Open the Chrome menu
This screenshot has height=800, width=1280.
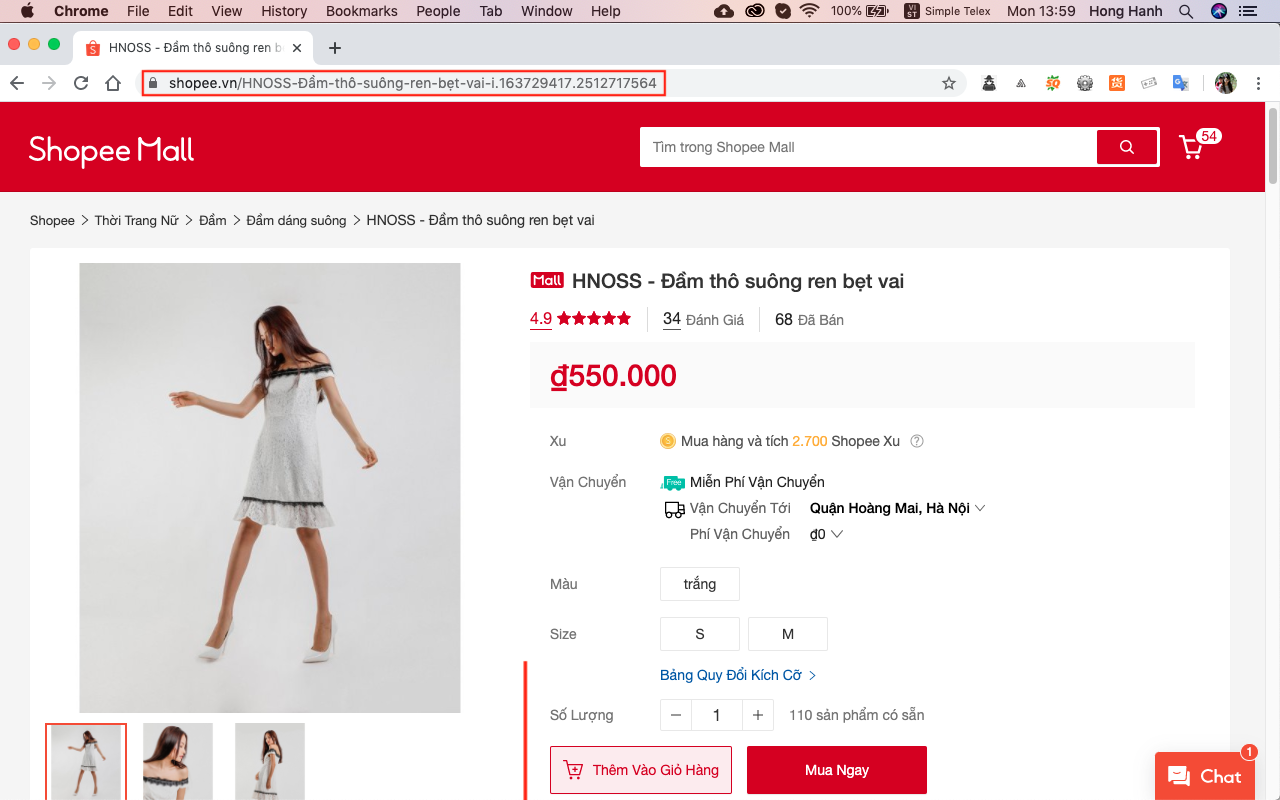(81, 11)
